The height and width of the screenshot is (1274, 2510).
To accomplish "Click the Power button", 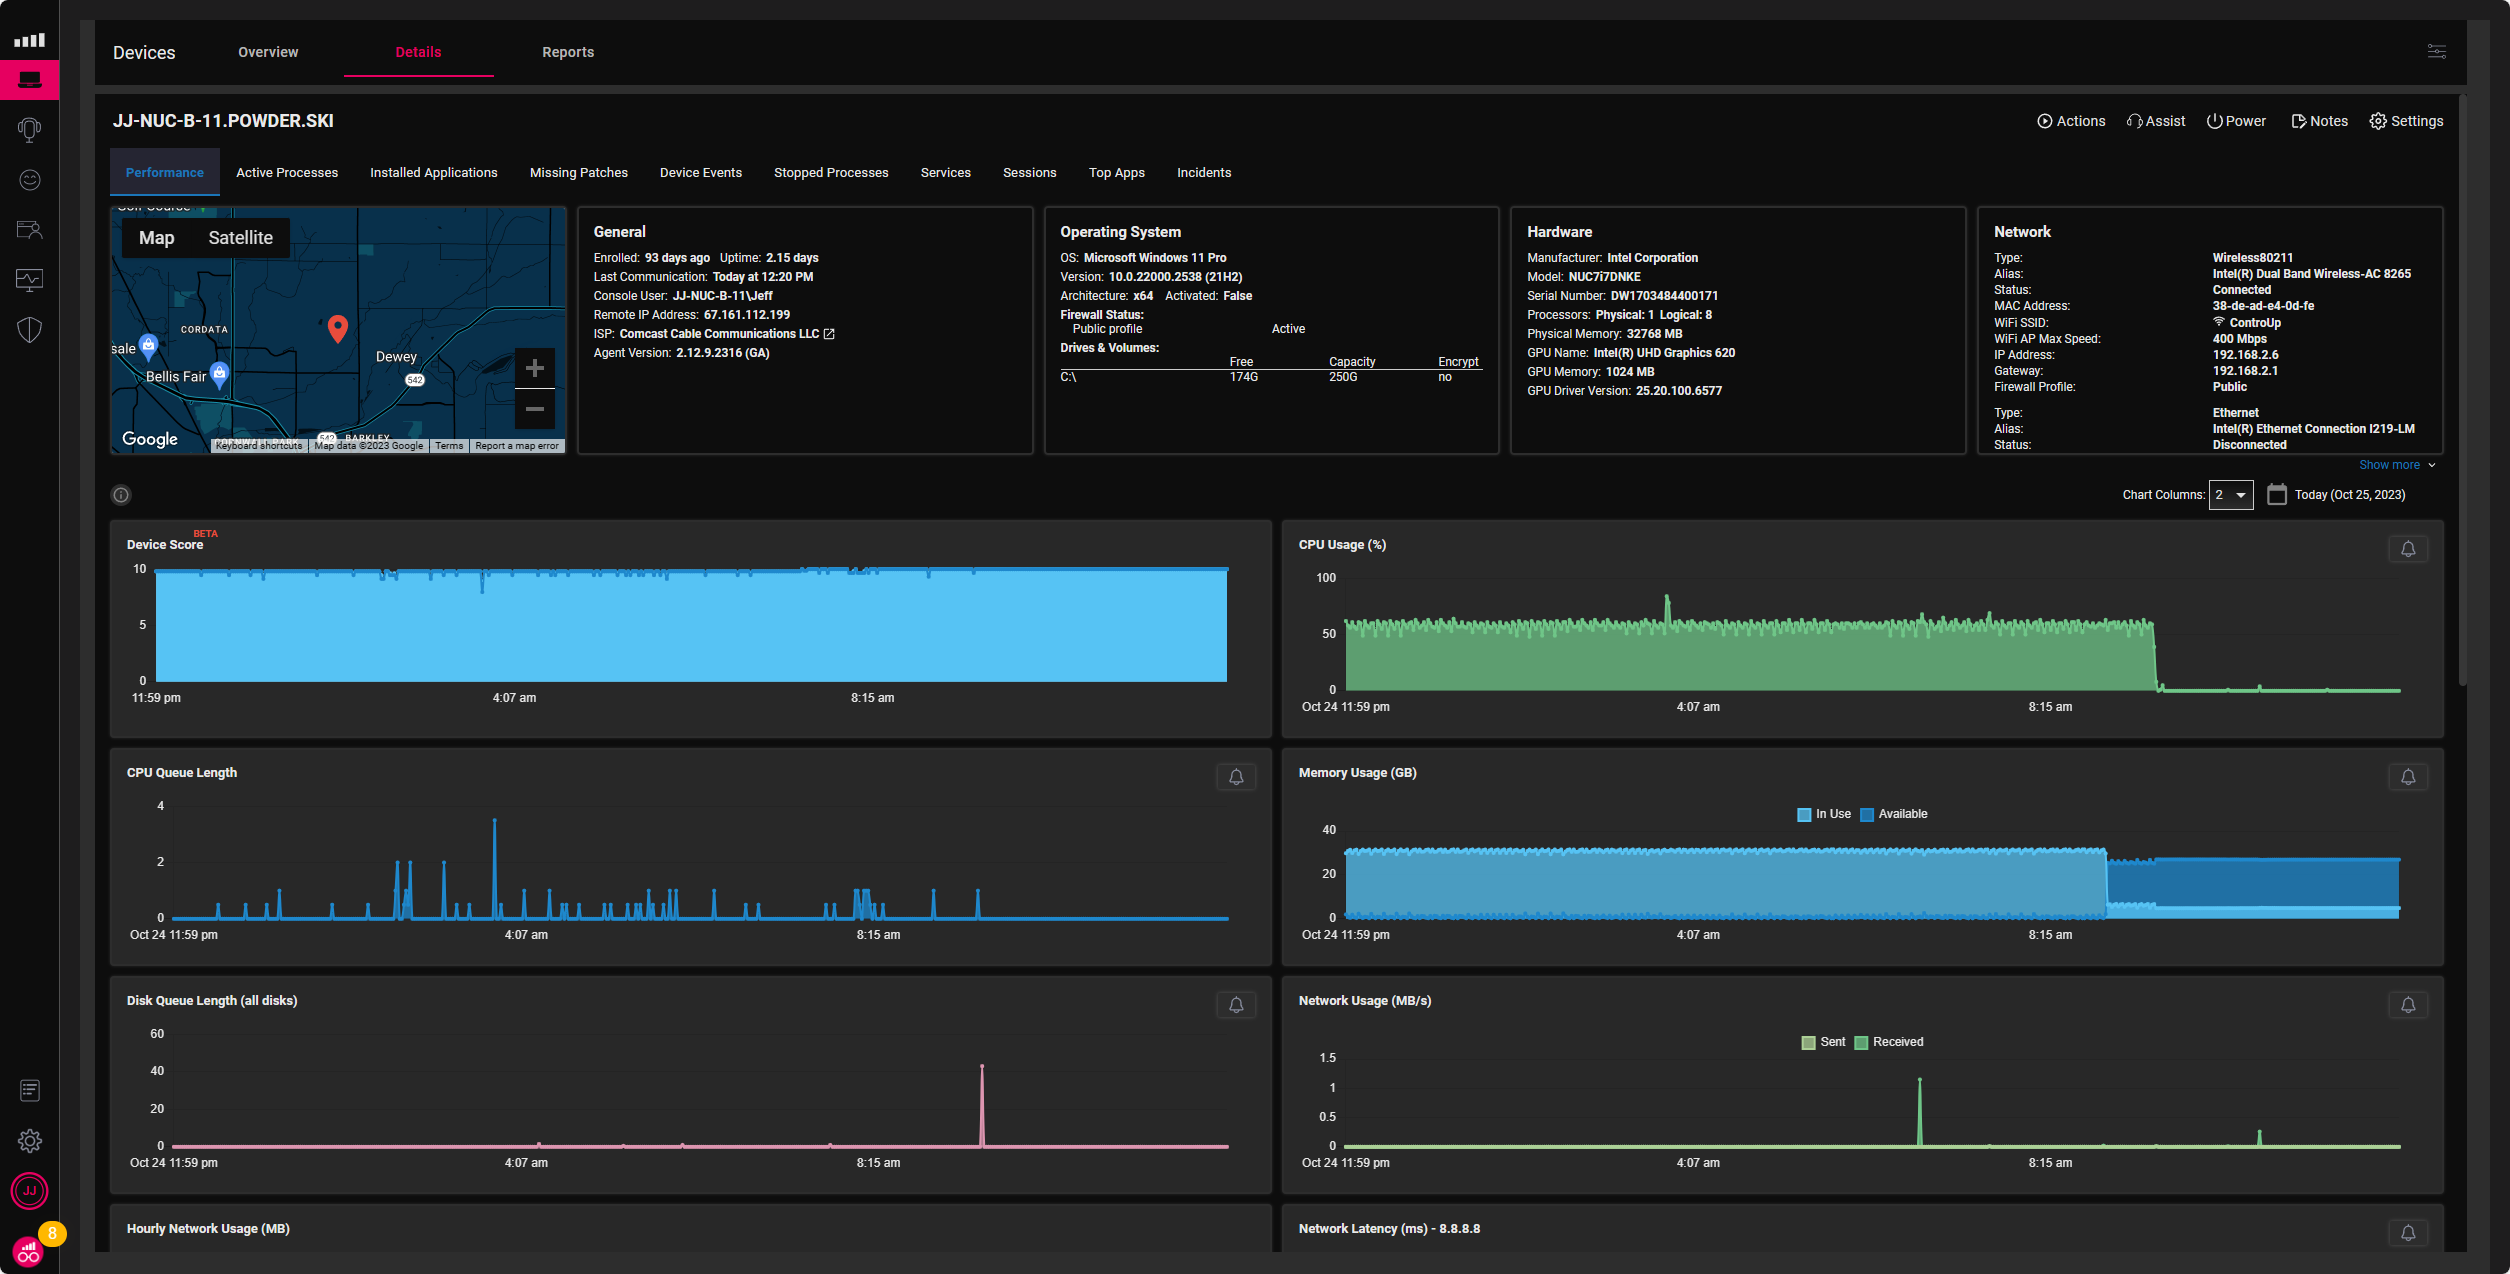I will point(2236,121).
